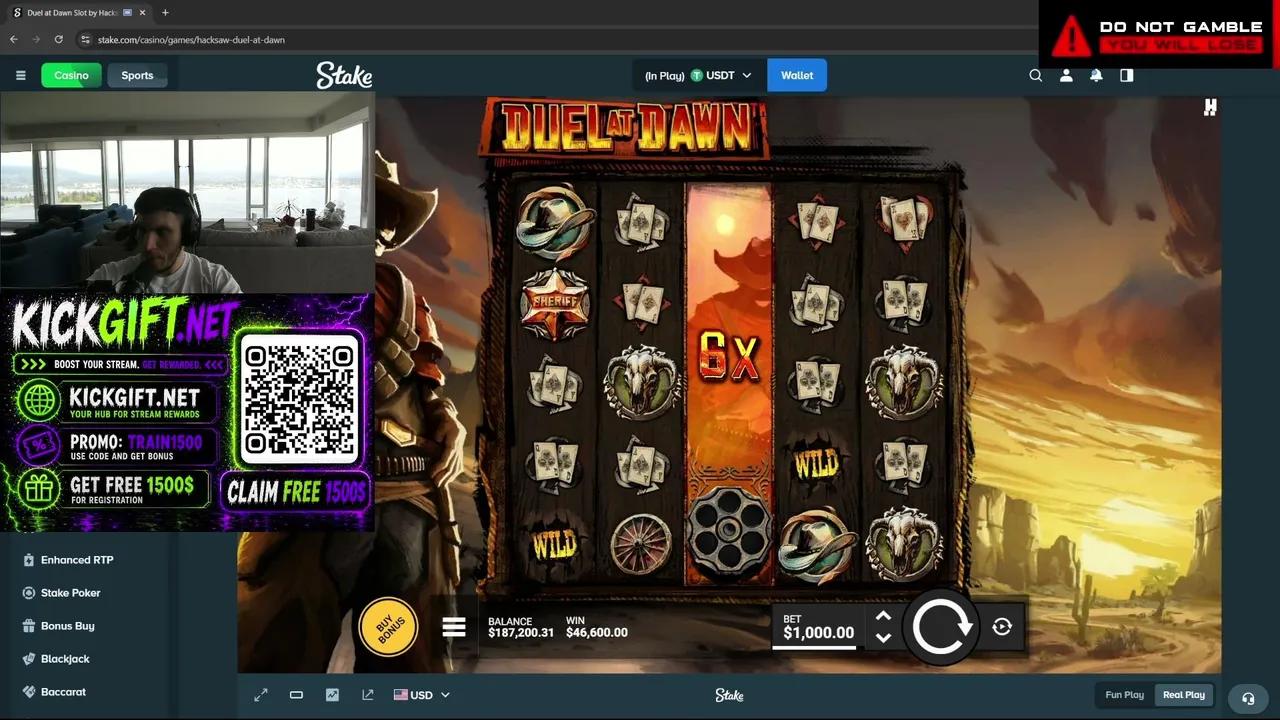Switch to theatre mode
This screenshot has width=1280, height=720.
pyautogui.click(x=296, y=695)
